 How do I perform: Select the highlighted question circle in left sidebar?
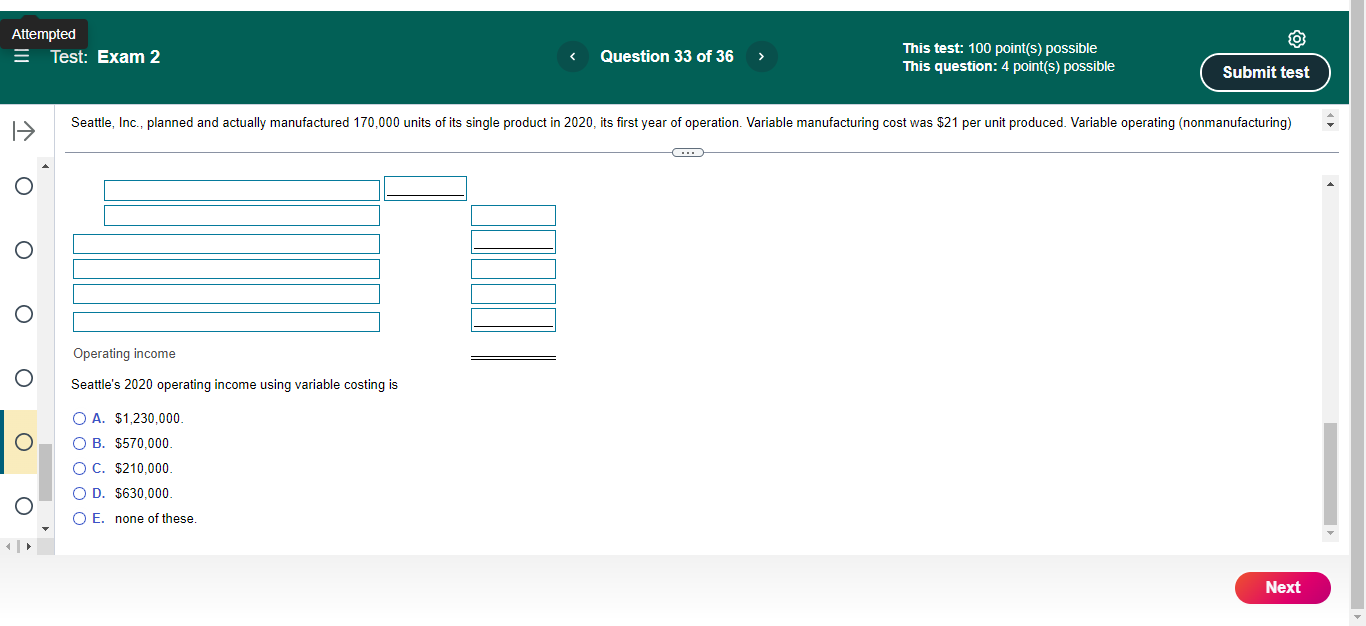point(22,441)
